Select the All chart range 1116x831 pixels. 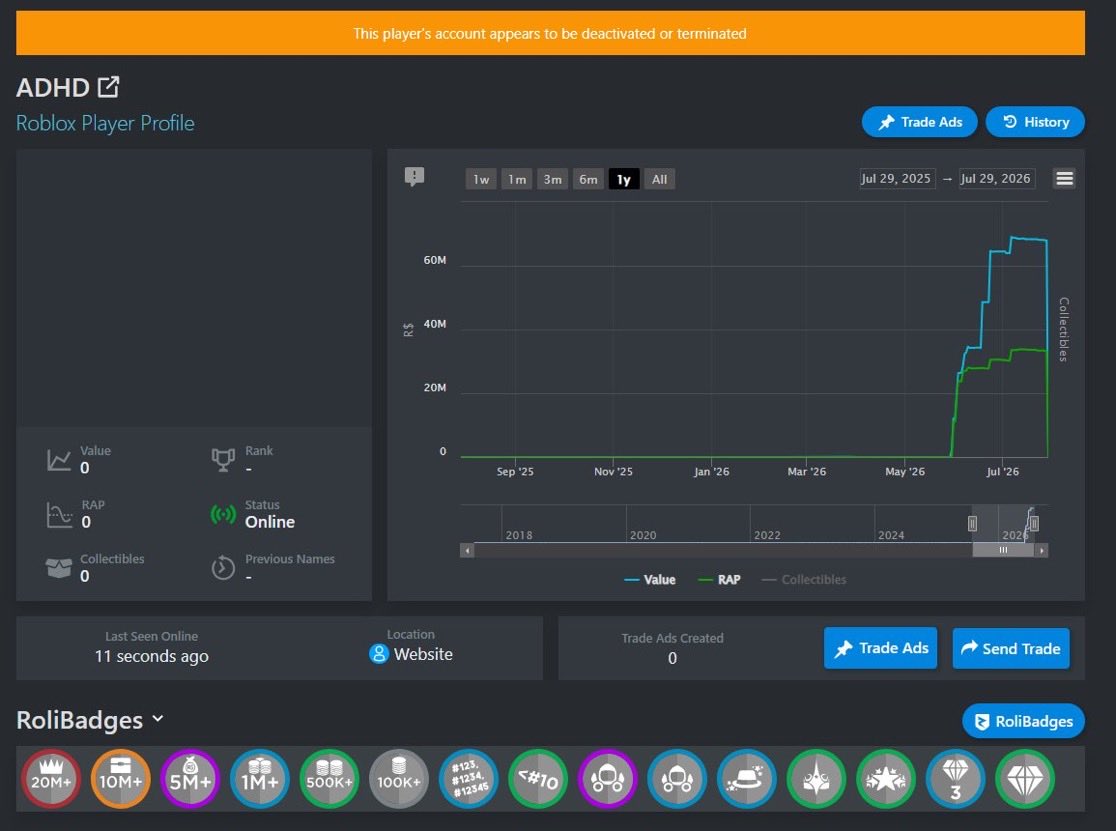click(x=660, y=179)
